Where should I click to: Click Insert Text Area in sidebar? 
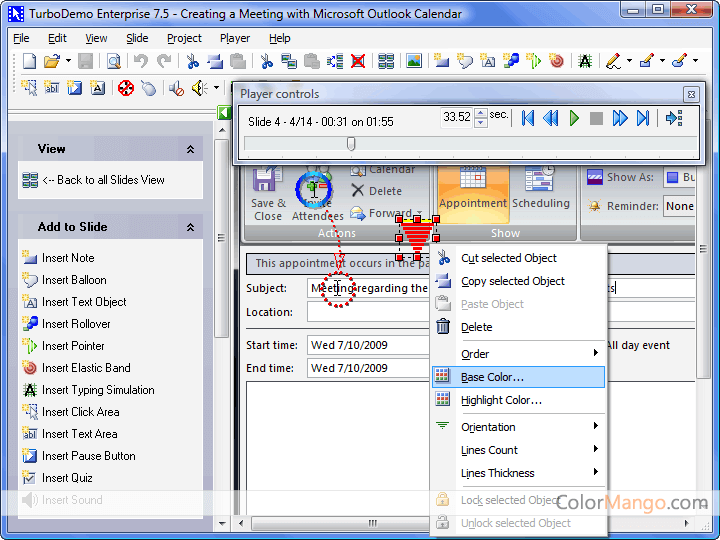tap(70, 434)
